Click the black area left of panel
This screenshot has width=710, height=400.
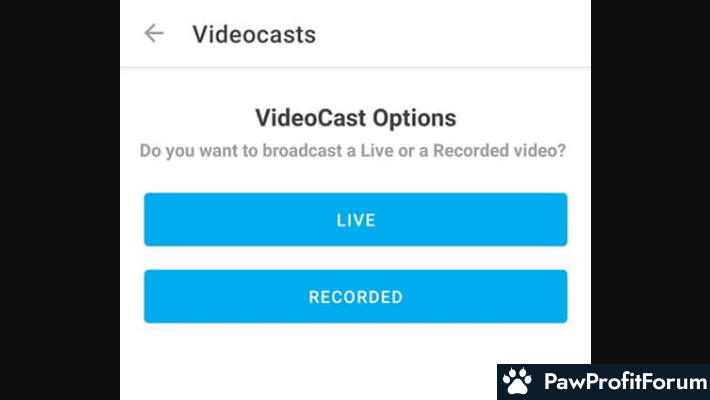(60, 200)
